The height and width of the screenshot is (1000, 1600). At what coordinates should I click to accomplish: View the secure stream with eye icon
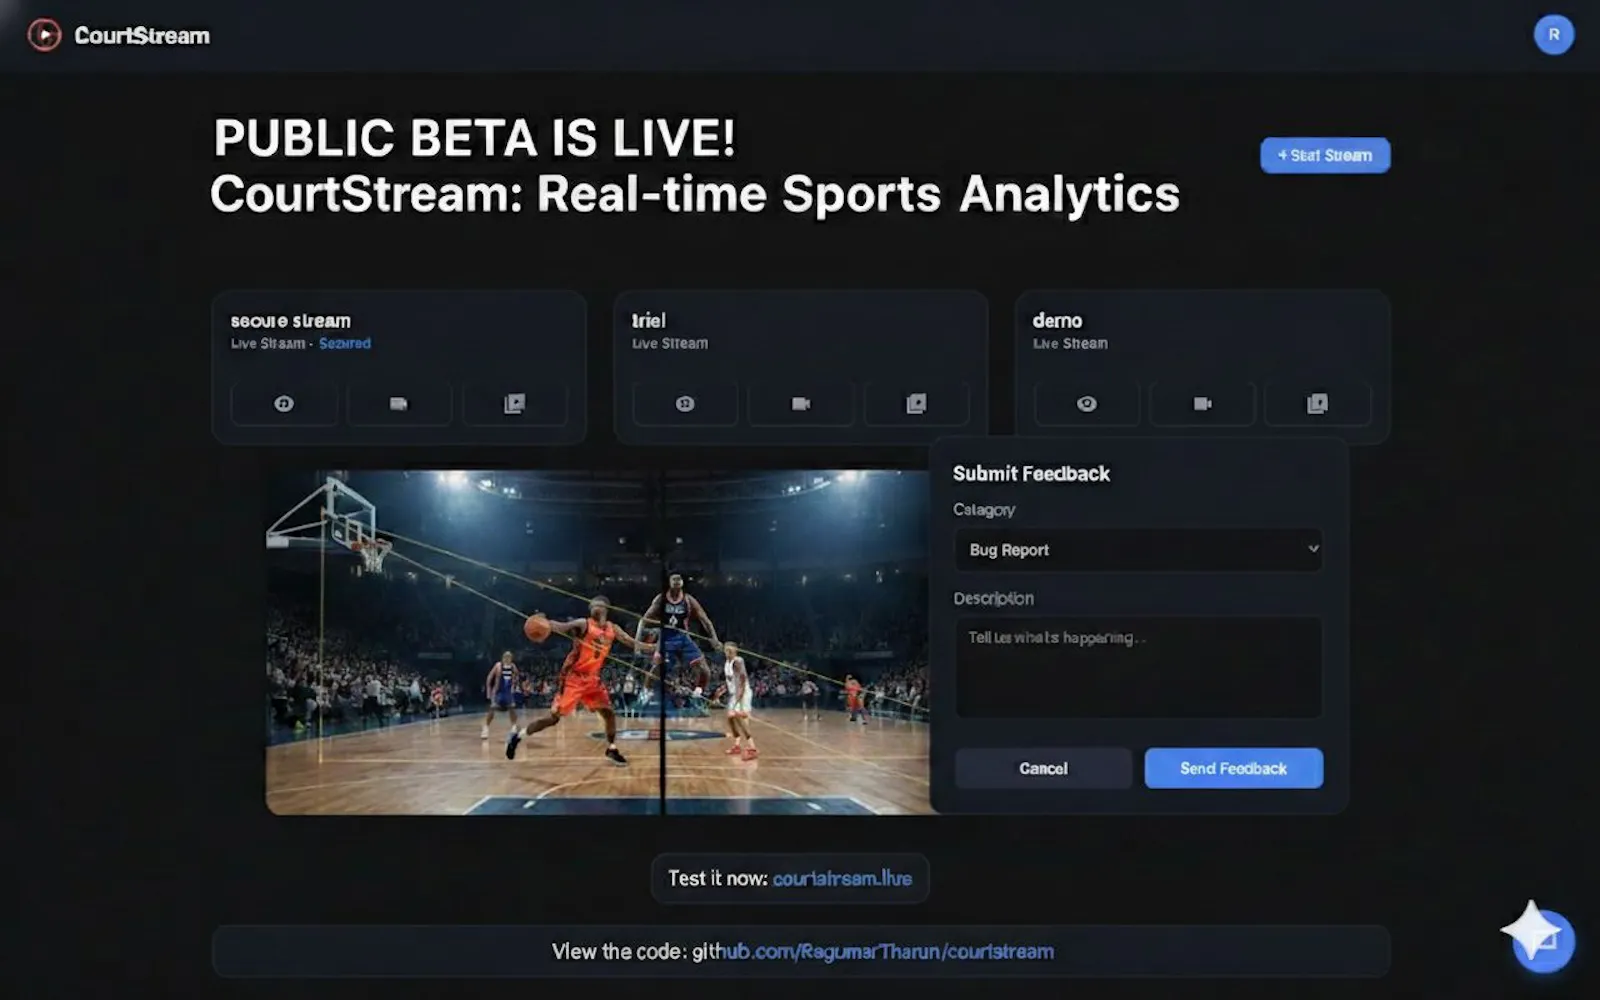[284, 404]
